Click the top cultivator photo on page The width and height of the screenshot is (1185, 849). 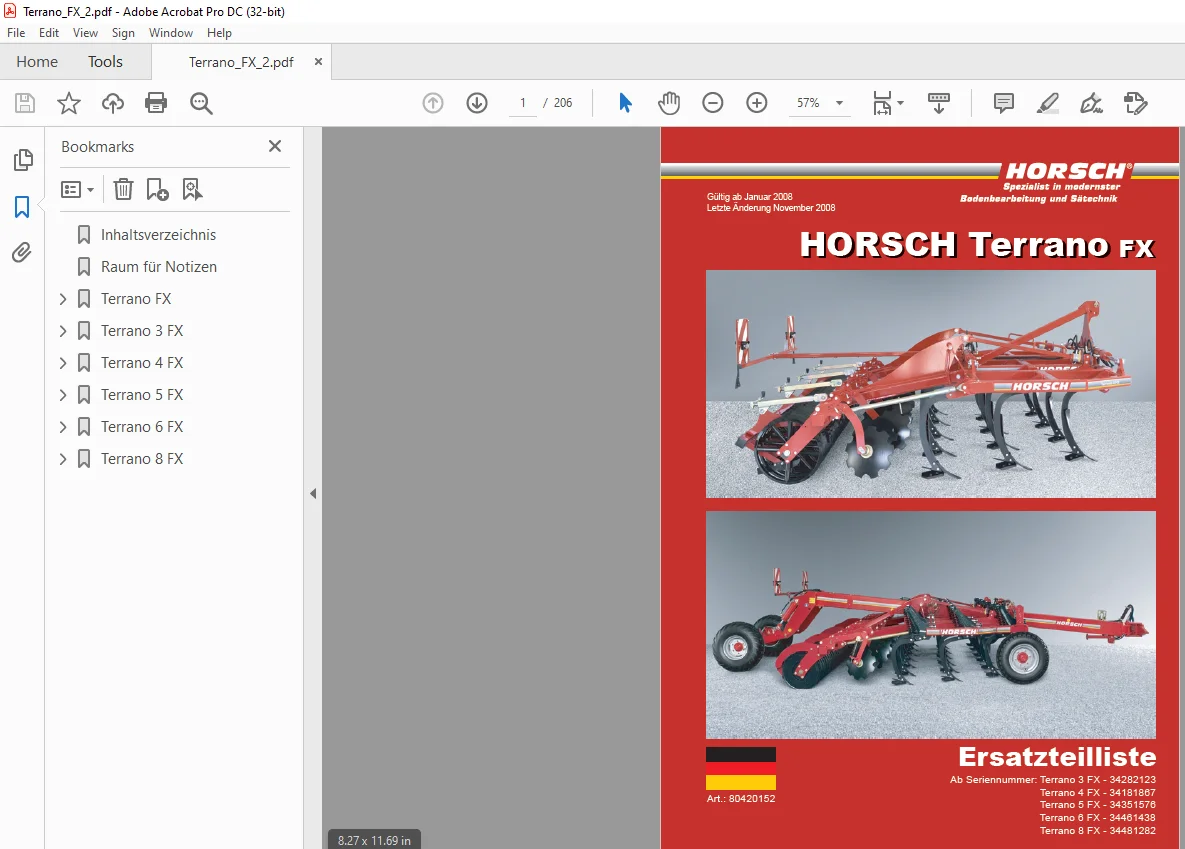[930, 384]
